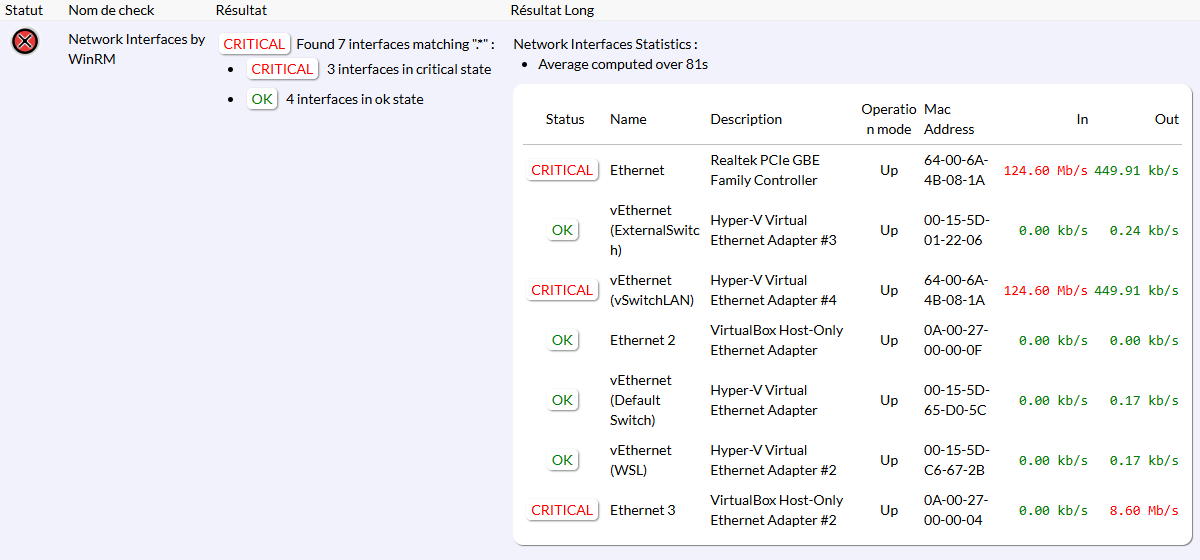
Task: Click the Realtek PCIe GBE Family Controller description
Action: [x=764, y=170]
